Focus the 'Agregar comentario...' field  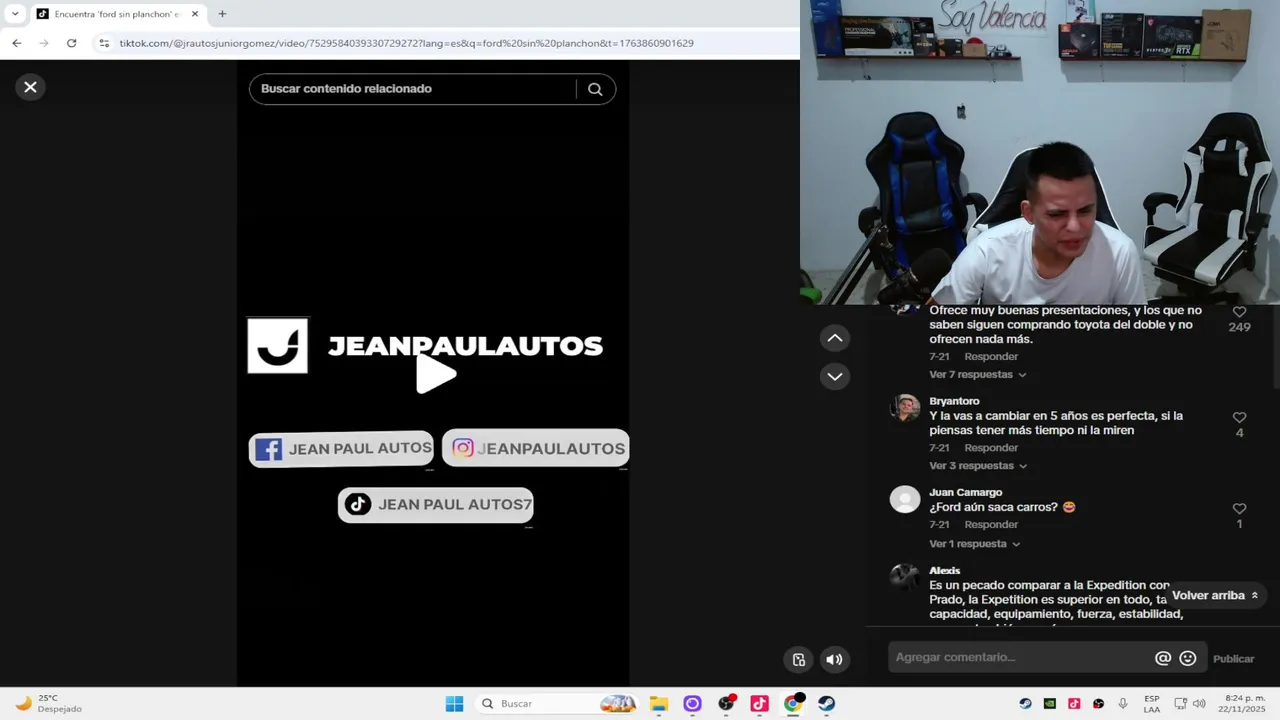(1020, 658)
